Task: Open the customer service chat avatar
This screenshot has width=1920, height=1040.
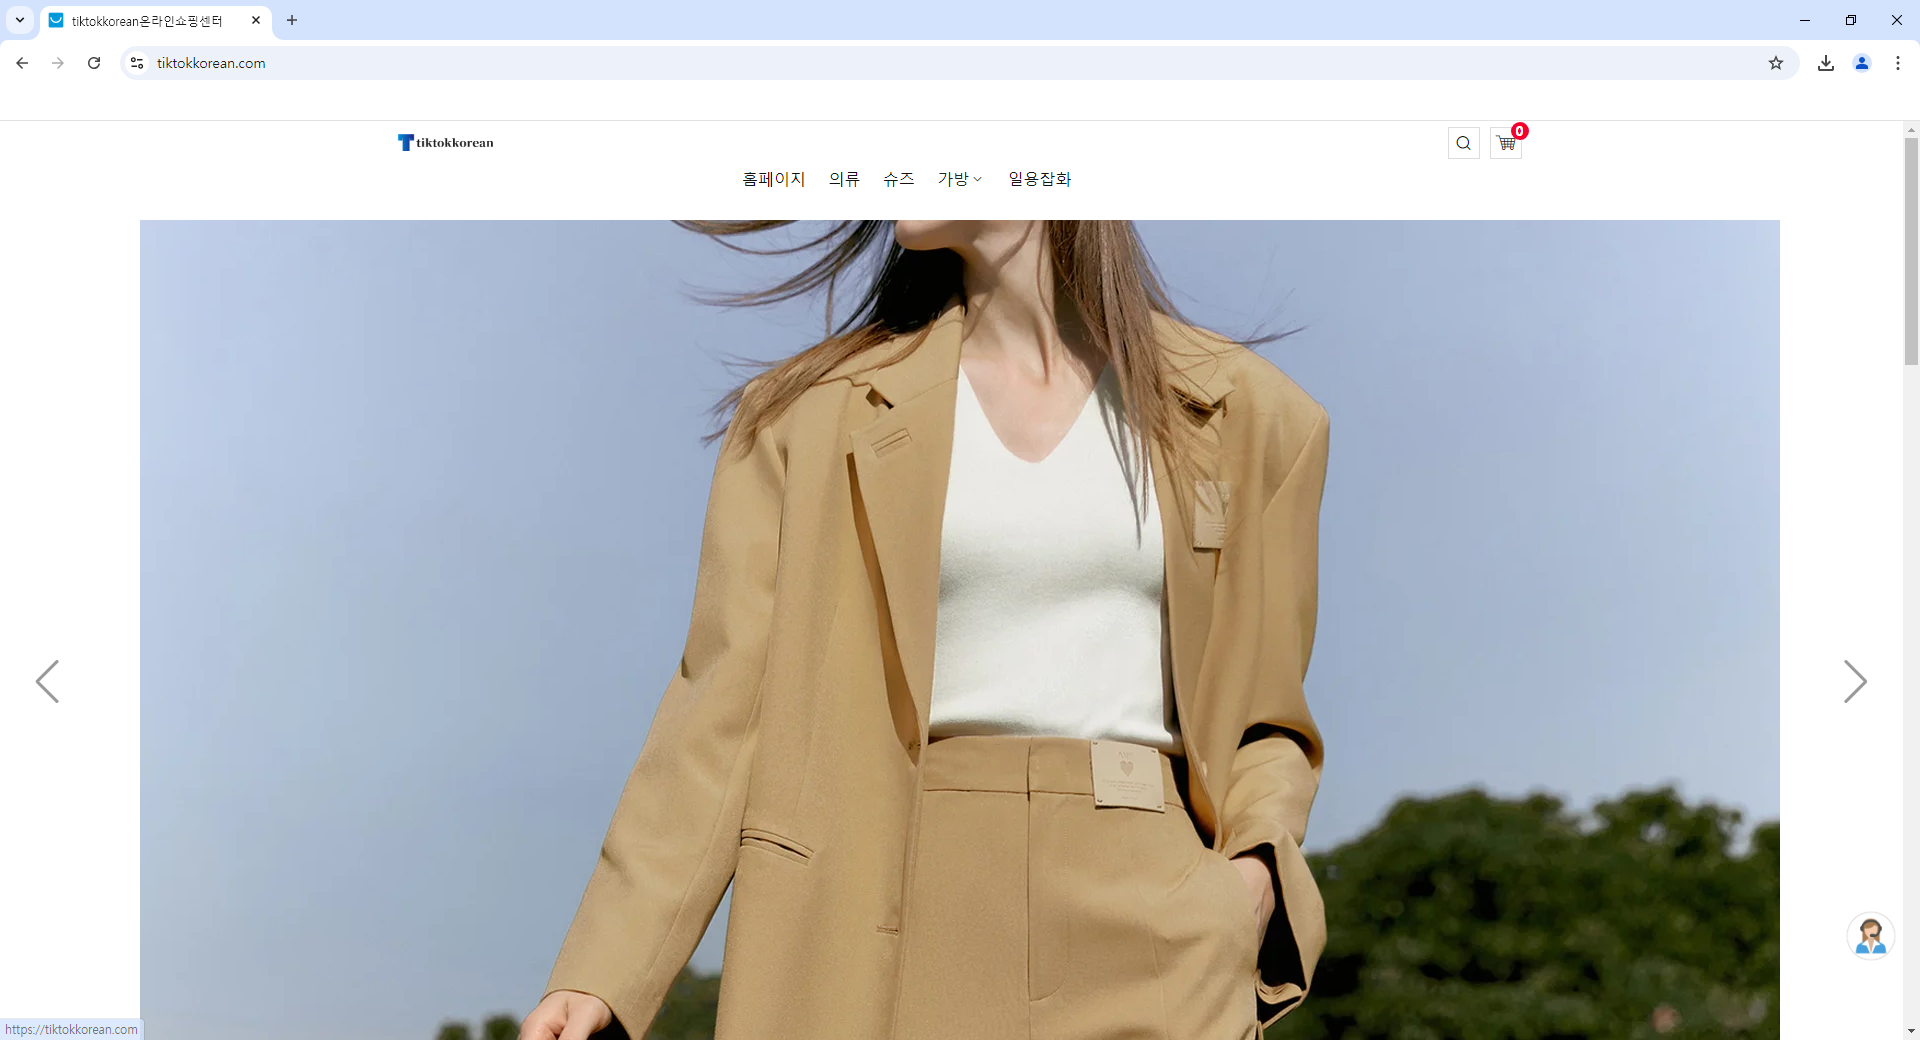Action: tap(1870, 936)
